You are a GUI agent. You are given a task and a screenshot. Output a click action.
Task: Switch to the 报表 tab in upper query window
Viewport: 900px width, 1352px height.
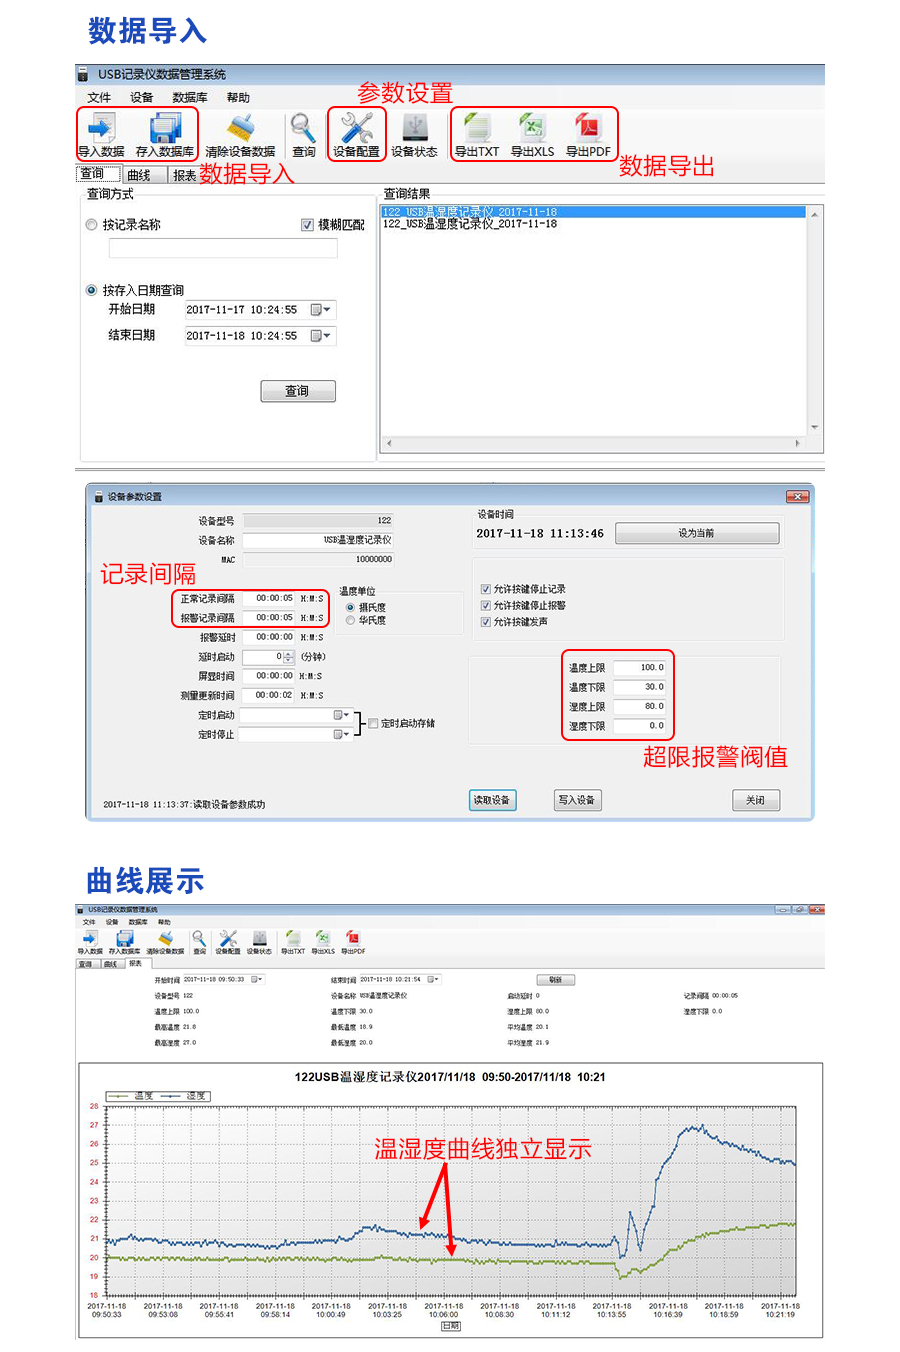184,175
